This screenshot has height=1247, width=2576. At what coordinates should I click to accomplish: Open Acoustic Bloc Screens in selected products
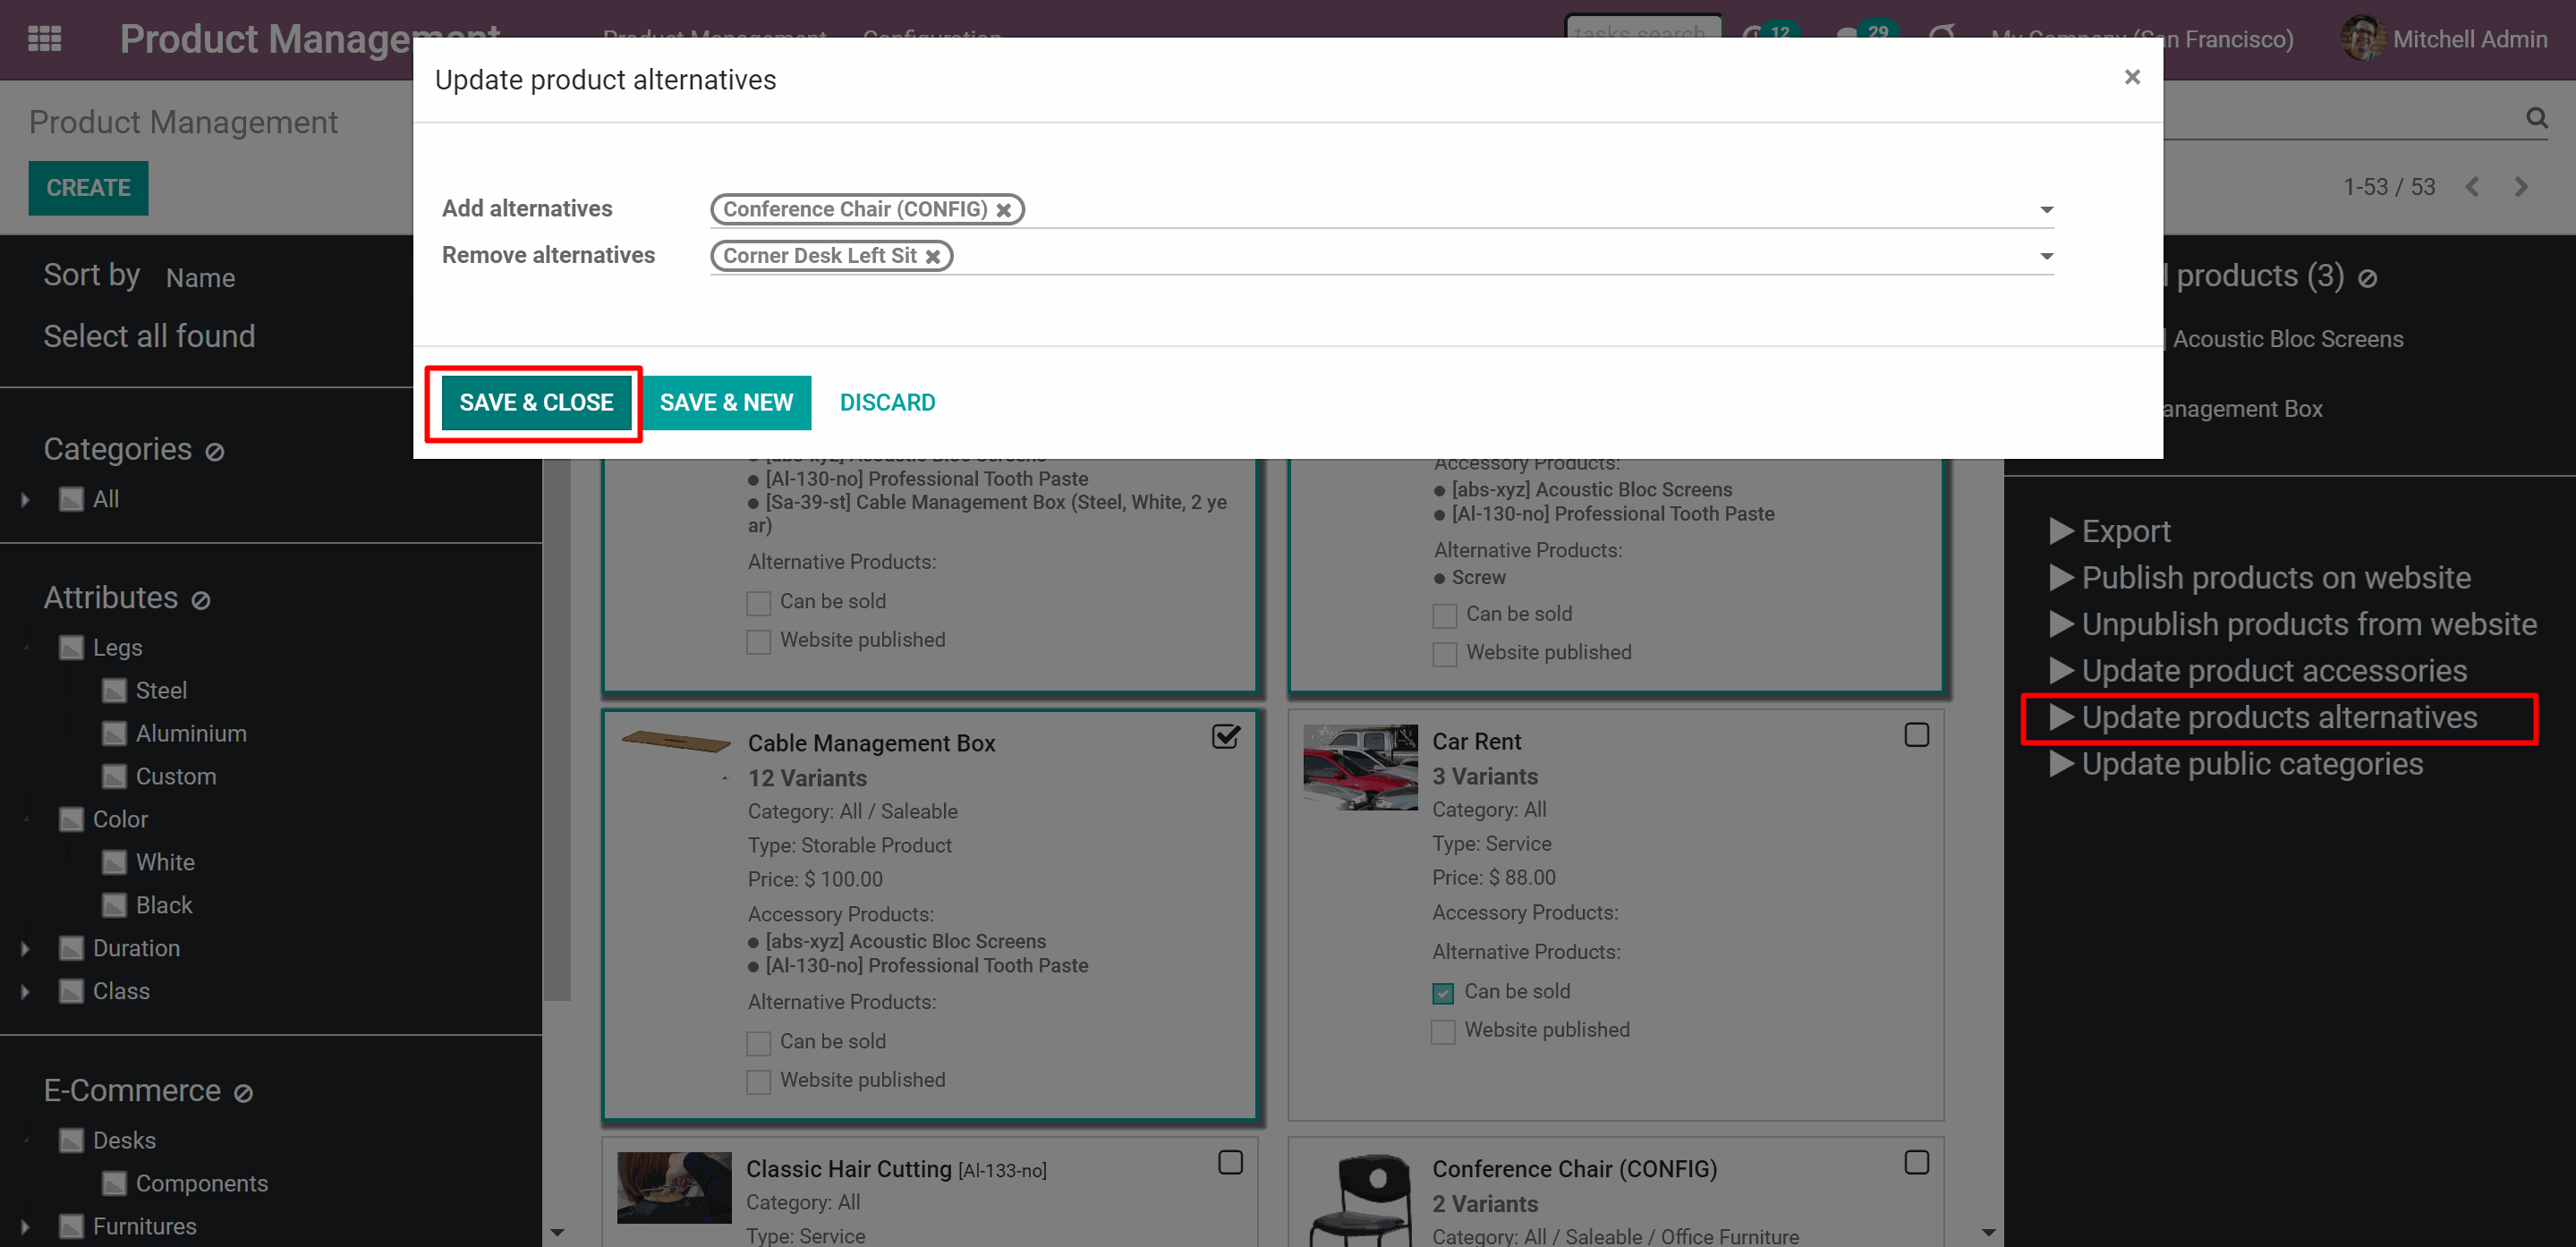pyautogui.click(x=2287, y=340)
